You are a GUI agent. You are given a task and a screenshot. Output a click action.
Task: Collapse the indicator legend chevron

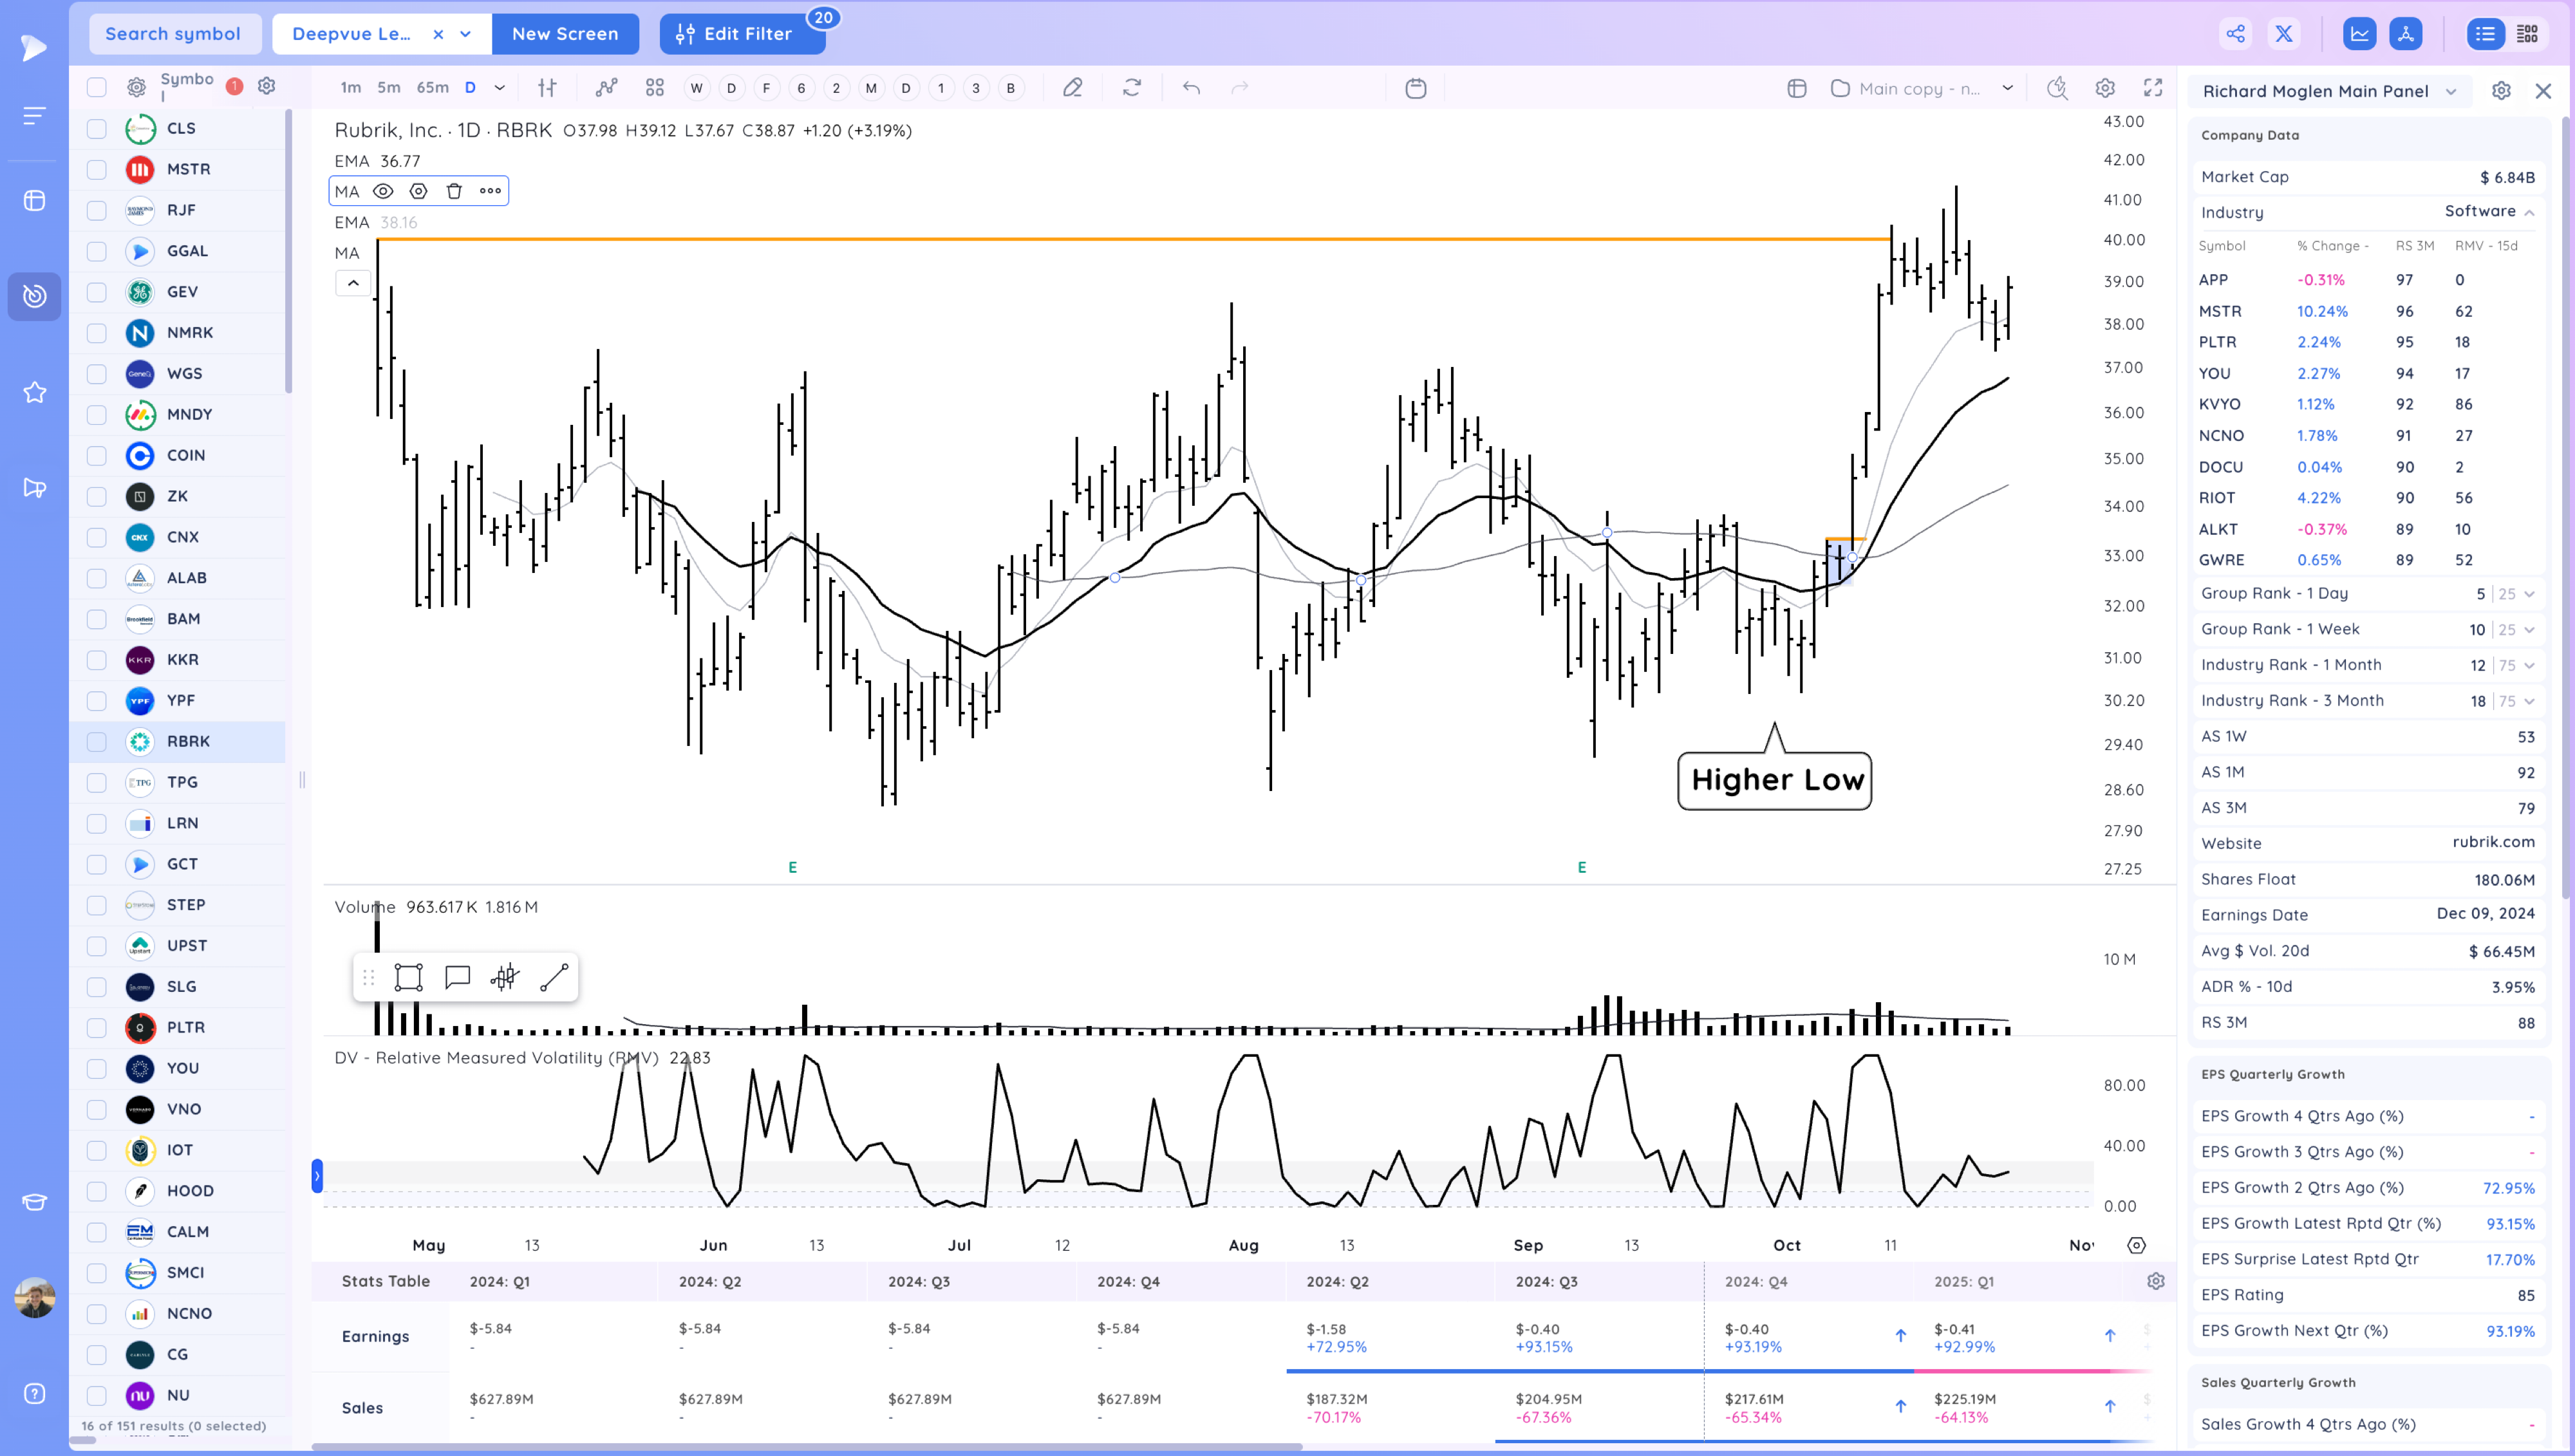click(x=353, y=283)
